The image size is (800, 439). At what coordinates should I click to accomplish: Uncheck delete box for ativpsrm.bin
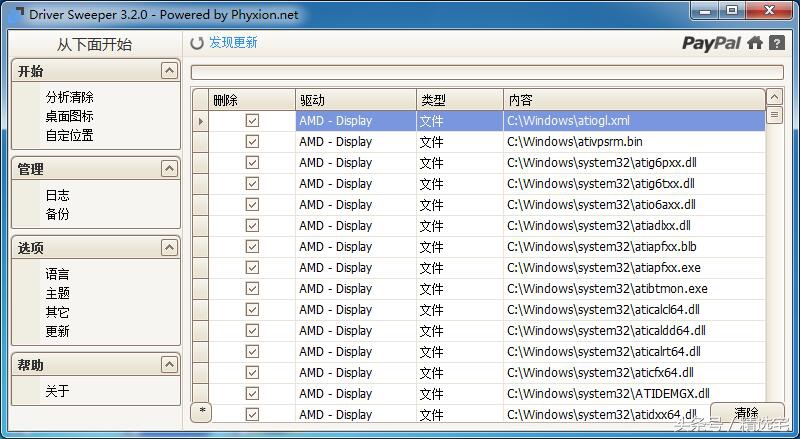coord(252,141)
